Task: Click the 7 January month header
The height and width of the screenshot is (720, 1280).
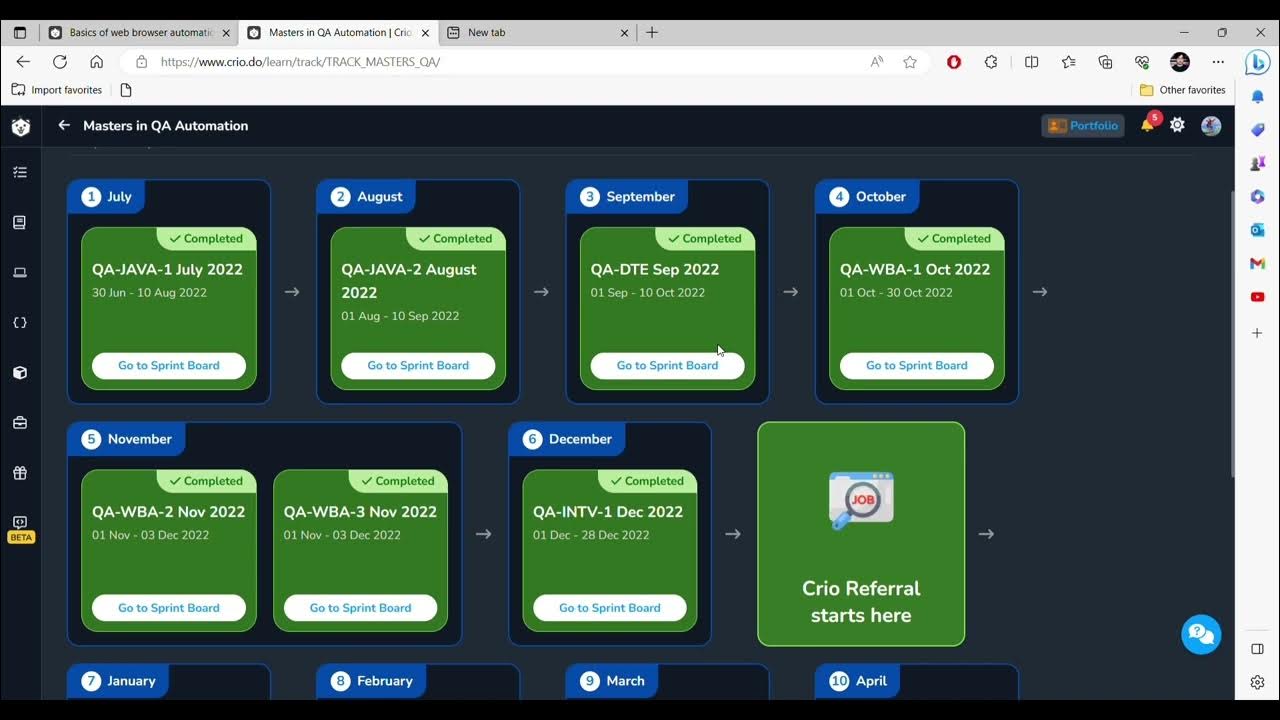Action: click(119, 681)
